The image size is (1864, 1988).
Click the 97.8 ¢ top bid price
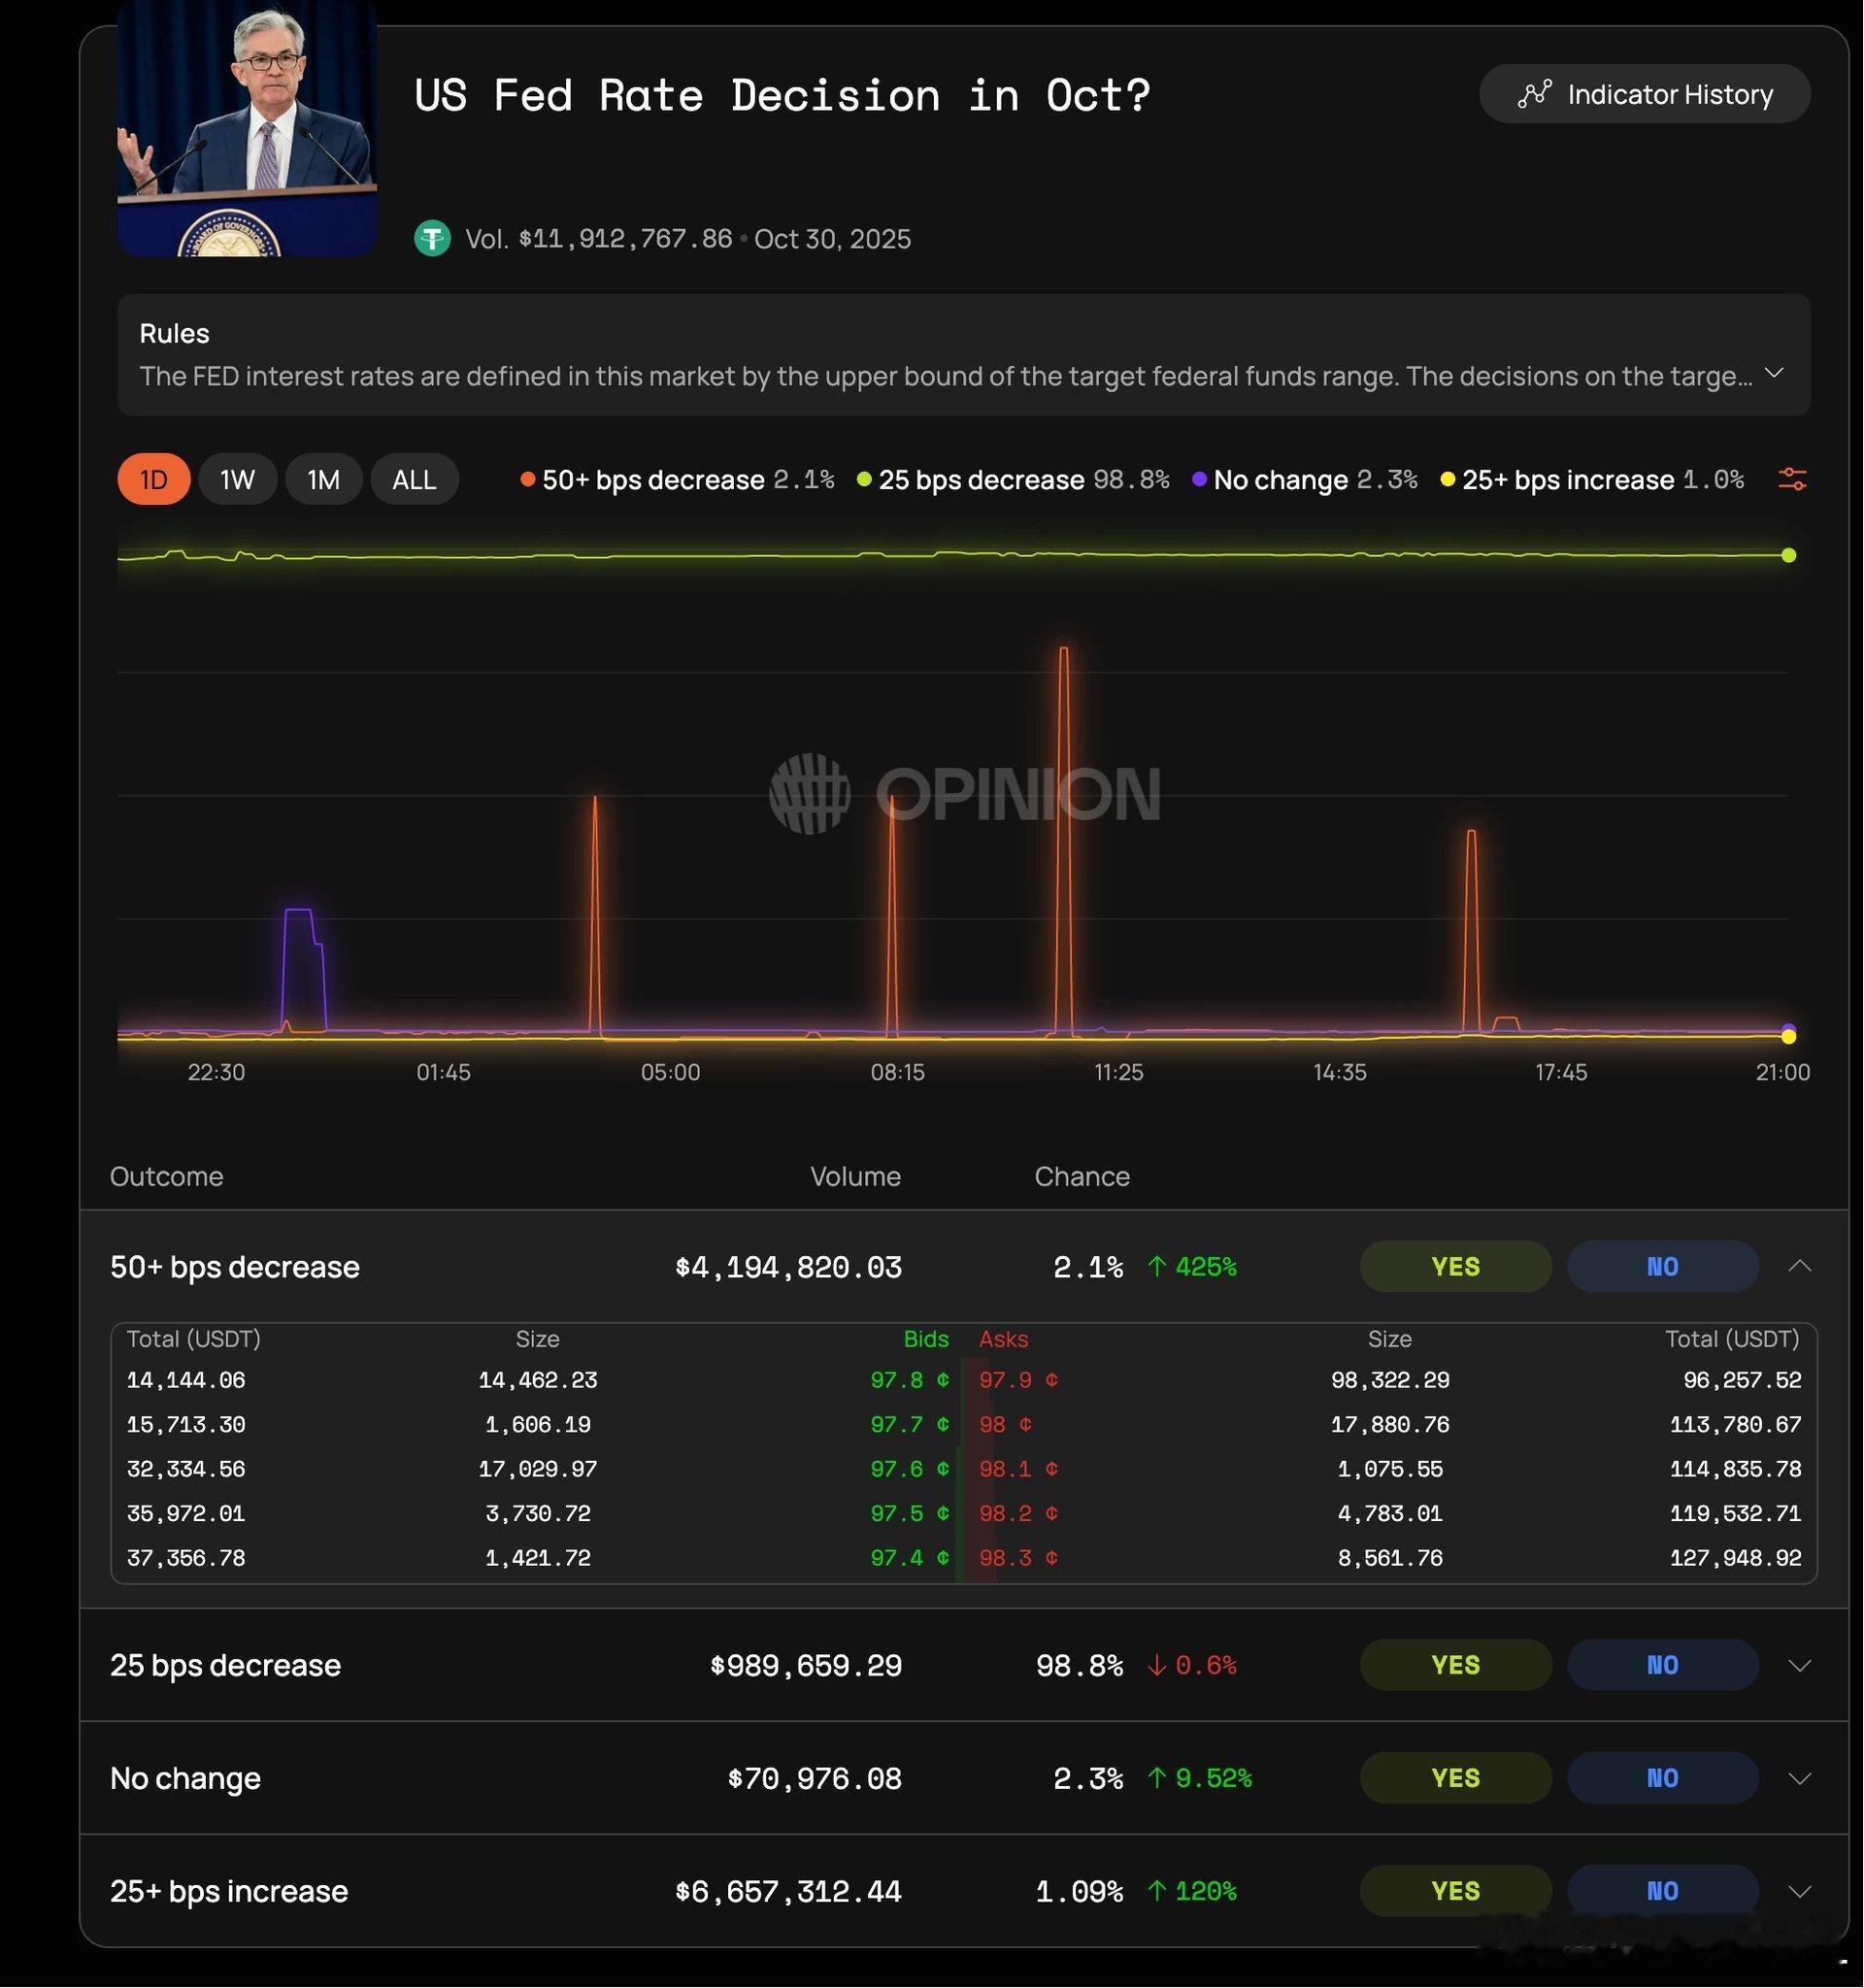[908, 1380]
